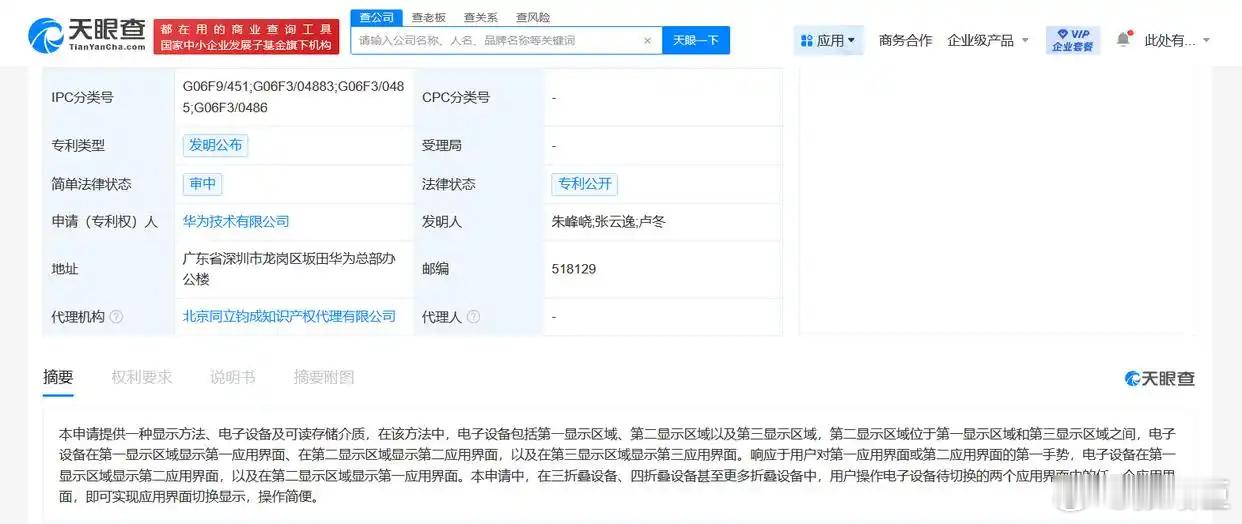This screenshot has width=1242, height=524.
Task: Open the 应用 grid icon menu
Action: pyautogui.click(x=829, y=40)
